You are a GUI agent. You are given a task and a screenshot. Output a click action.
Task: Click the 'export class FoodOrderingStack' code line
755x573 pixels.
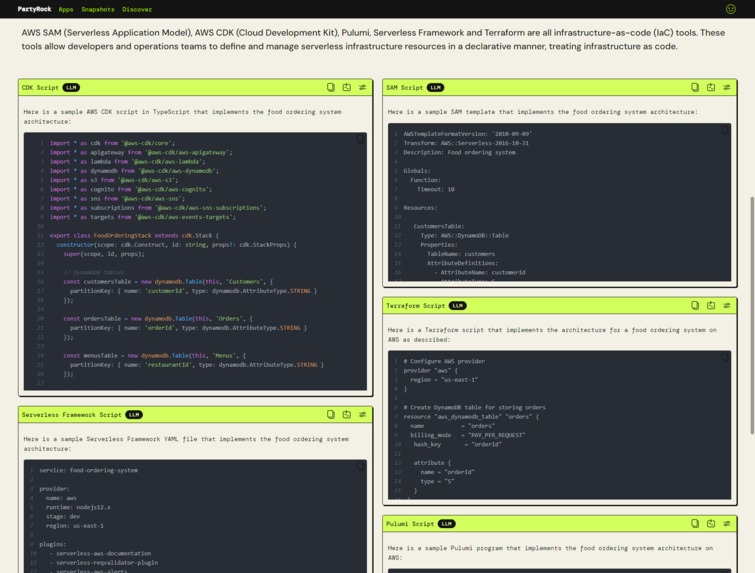[x=134, y=235]
